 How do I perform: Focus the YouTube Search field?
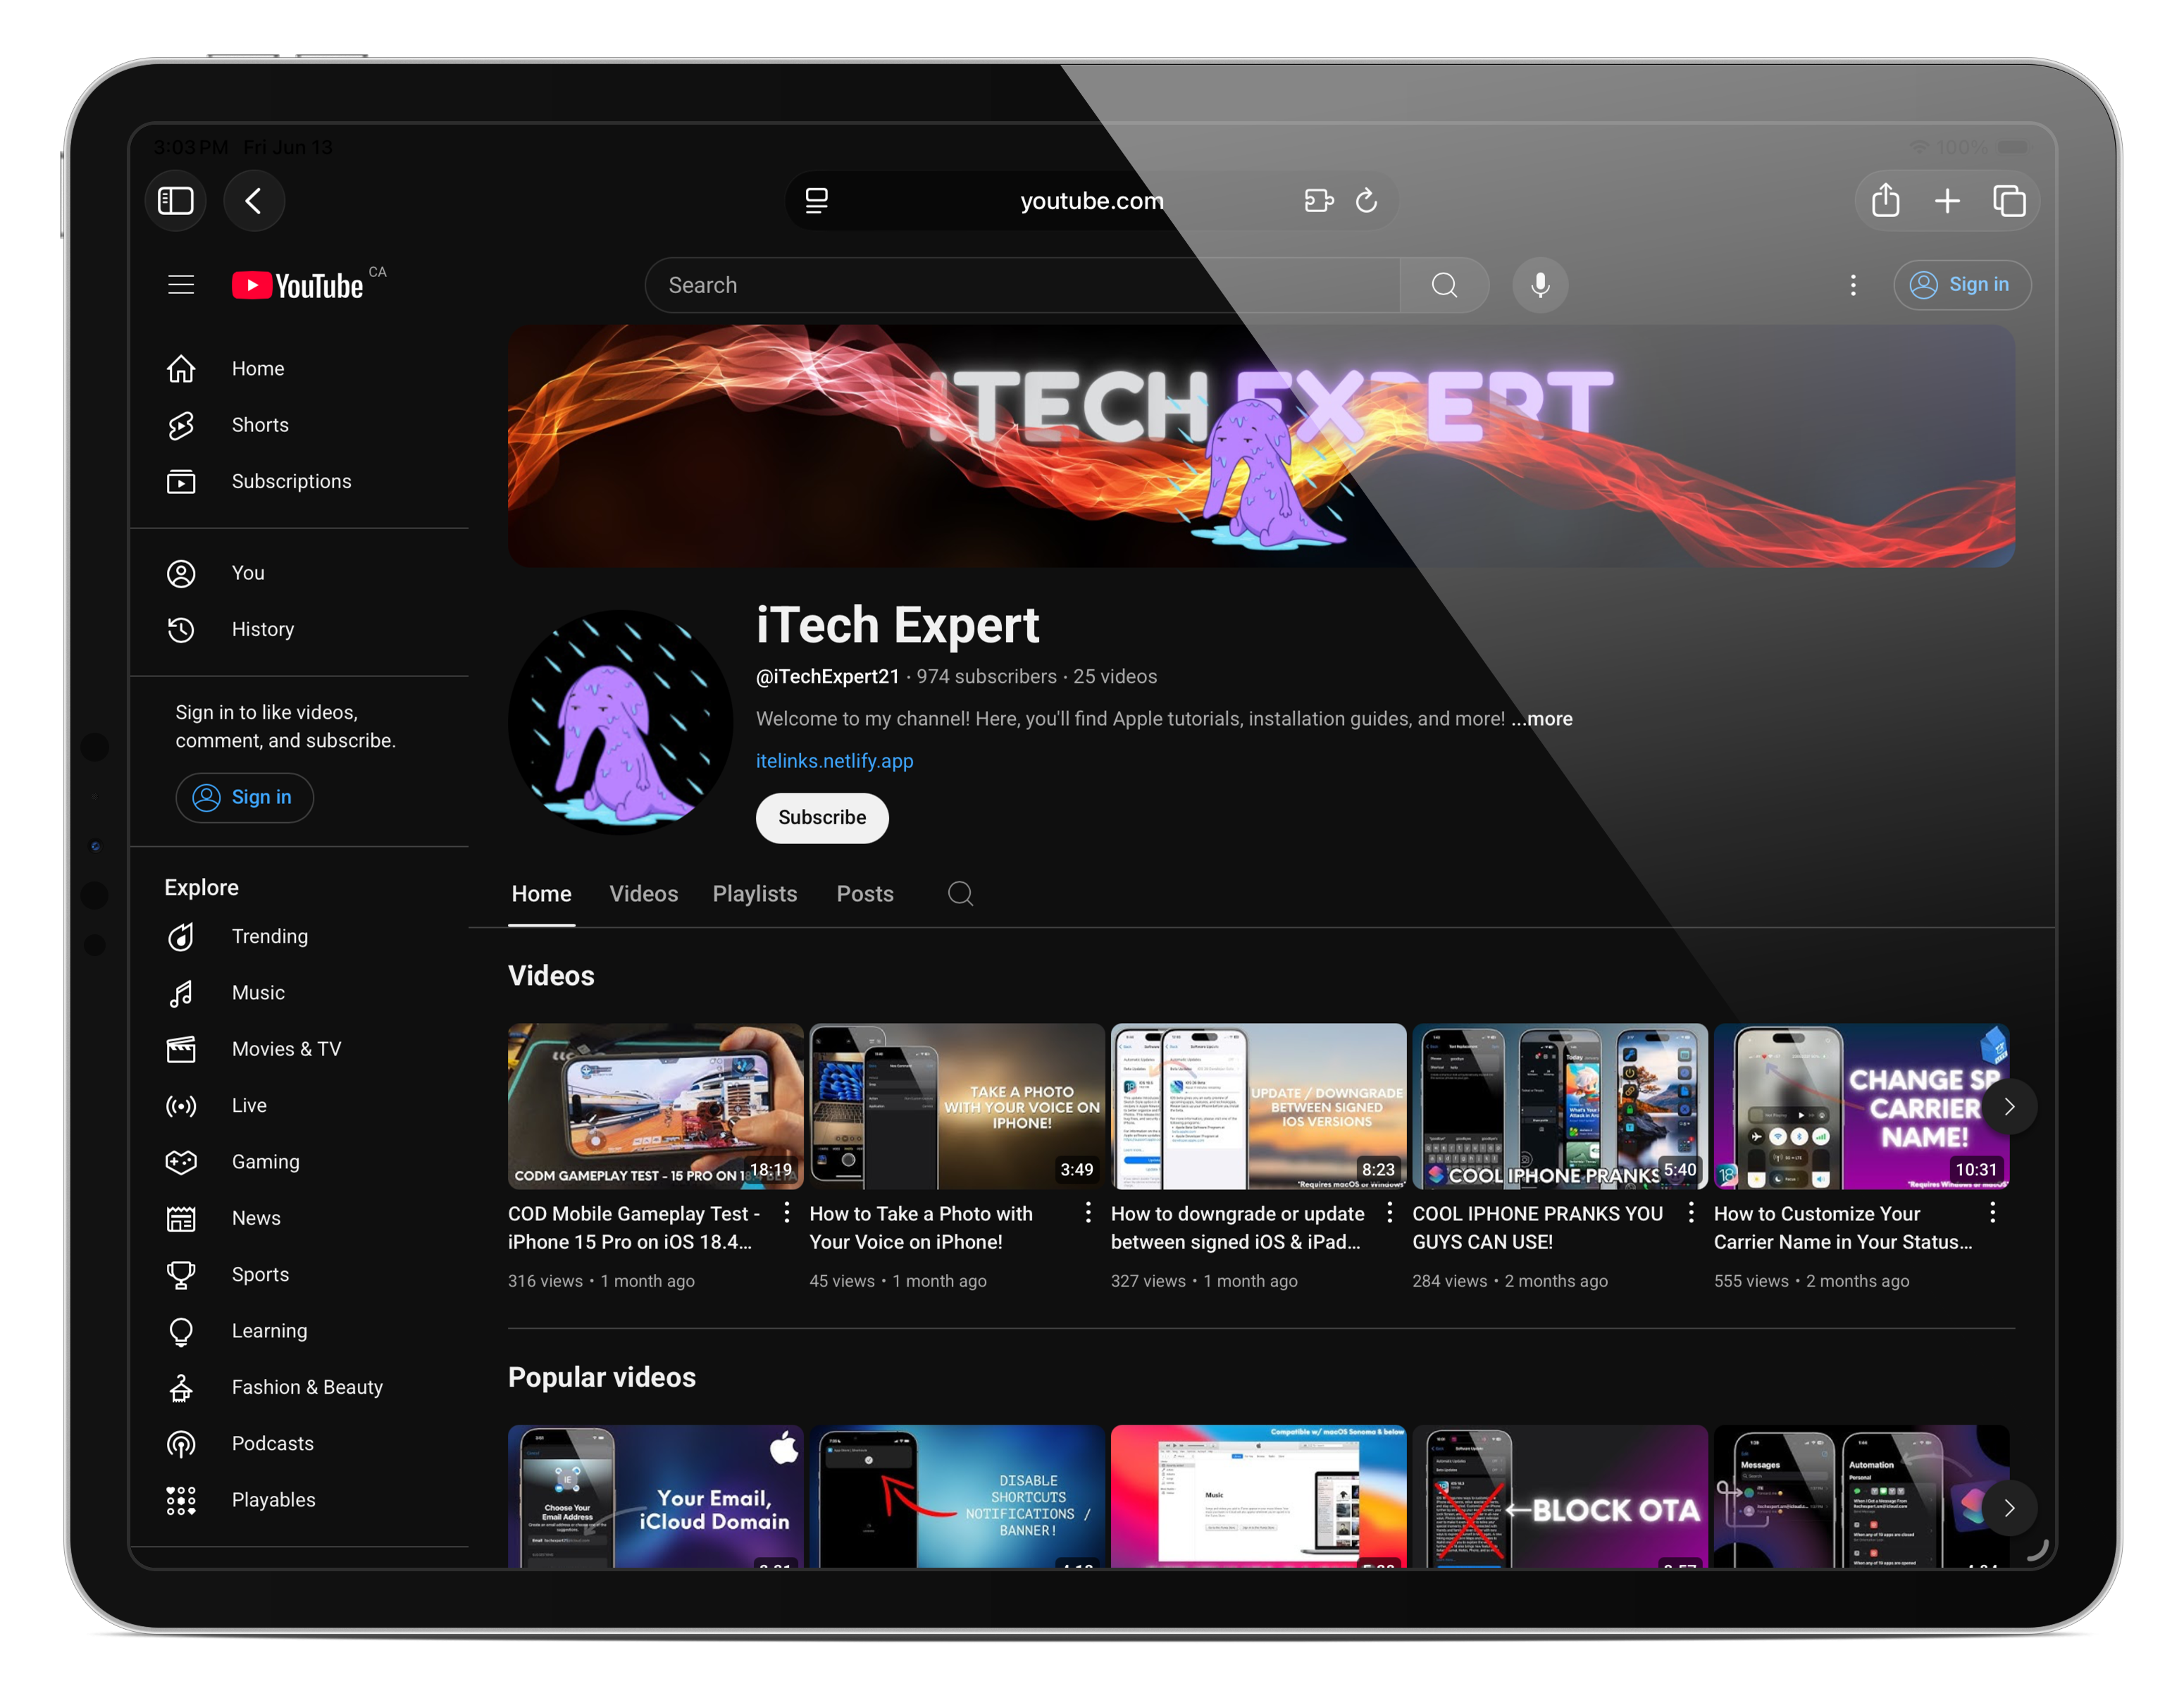[1022, 285]
